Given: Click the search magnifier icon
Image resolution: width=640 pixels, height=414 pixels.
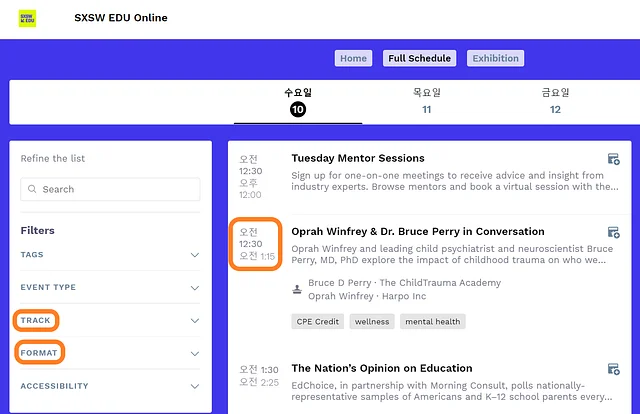Looking at the screenshot, I should pos(33,189).
